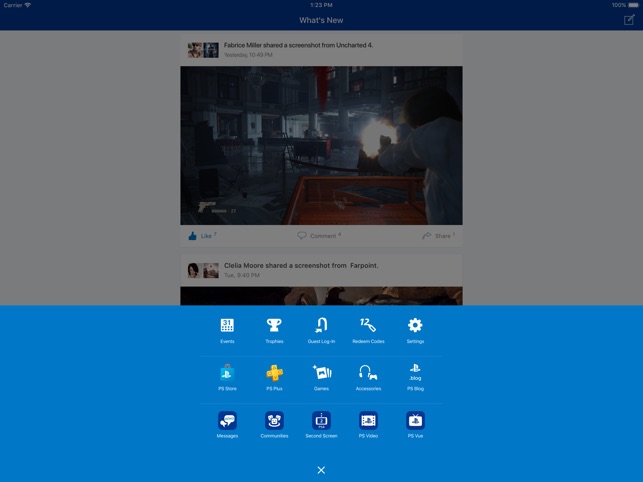Tap the Wi-Fi icon in status bar
Image resolution: width=643 pixels, height=482 pixels.
point(28,5)
